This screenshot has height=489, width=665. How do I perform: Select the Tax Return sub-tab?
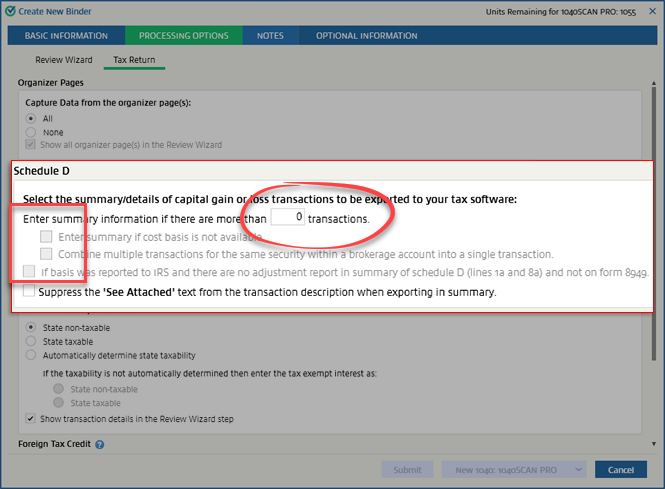pyautogui.click(x=134, y=60)
